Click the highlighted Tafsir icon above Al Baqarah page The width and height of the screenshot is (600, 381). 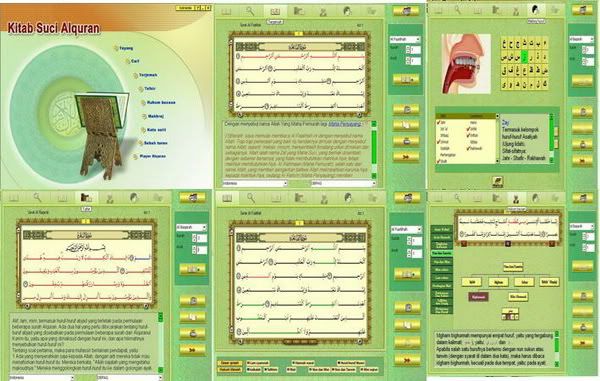86,197
